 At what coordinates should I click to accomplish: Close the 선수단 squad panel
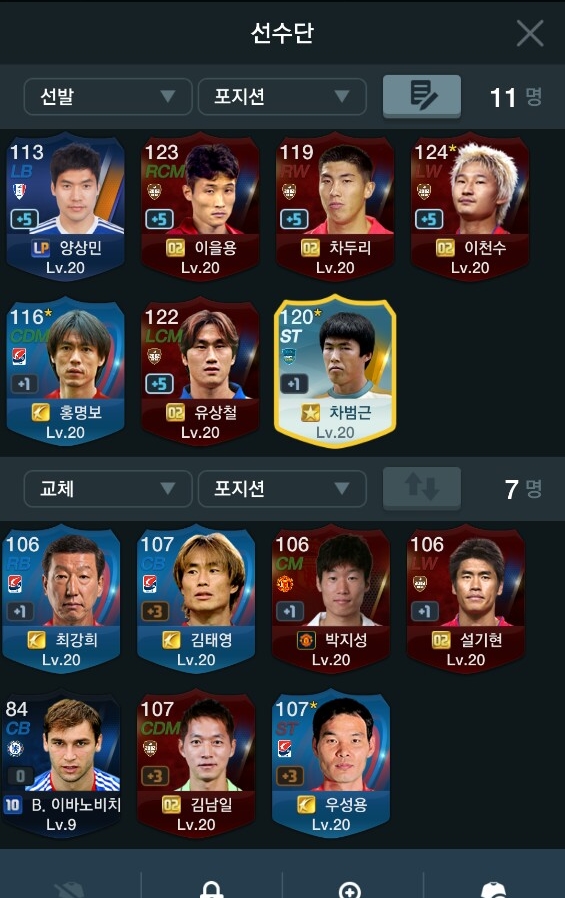click(530, 33)
